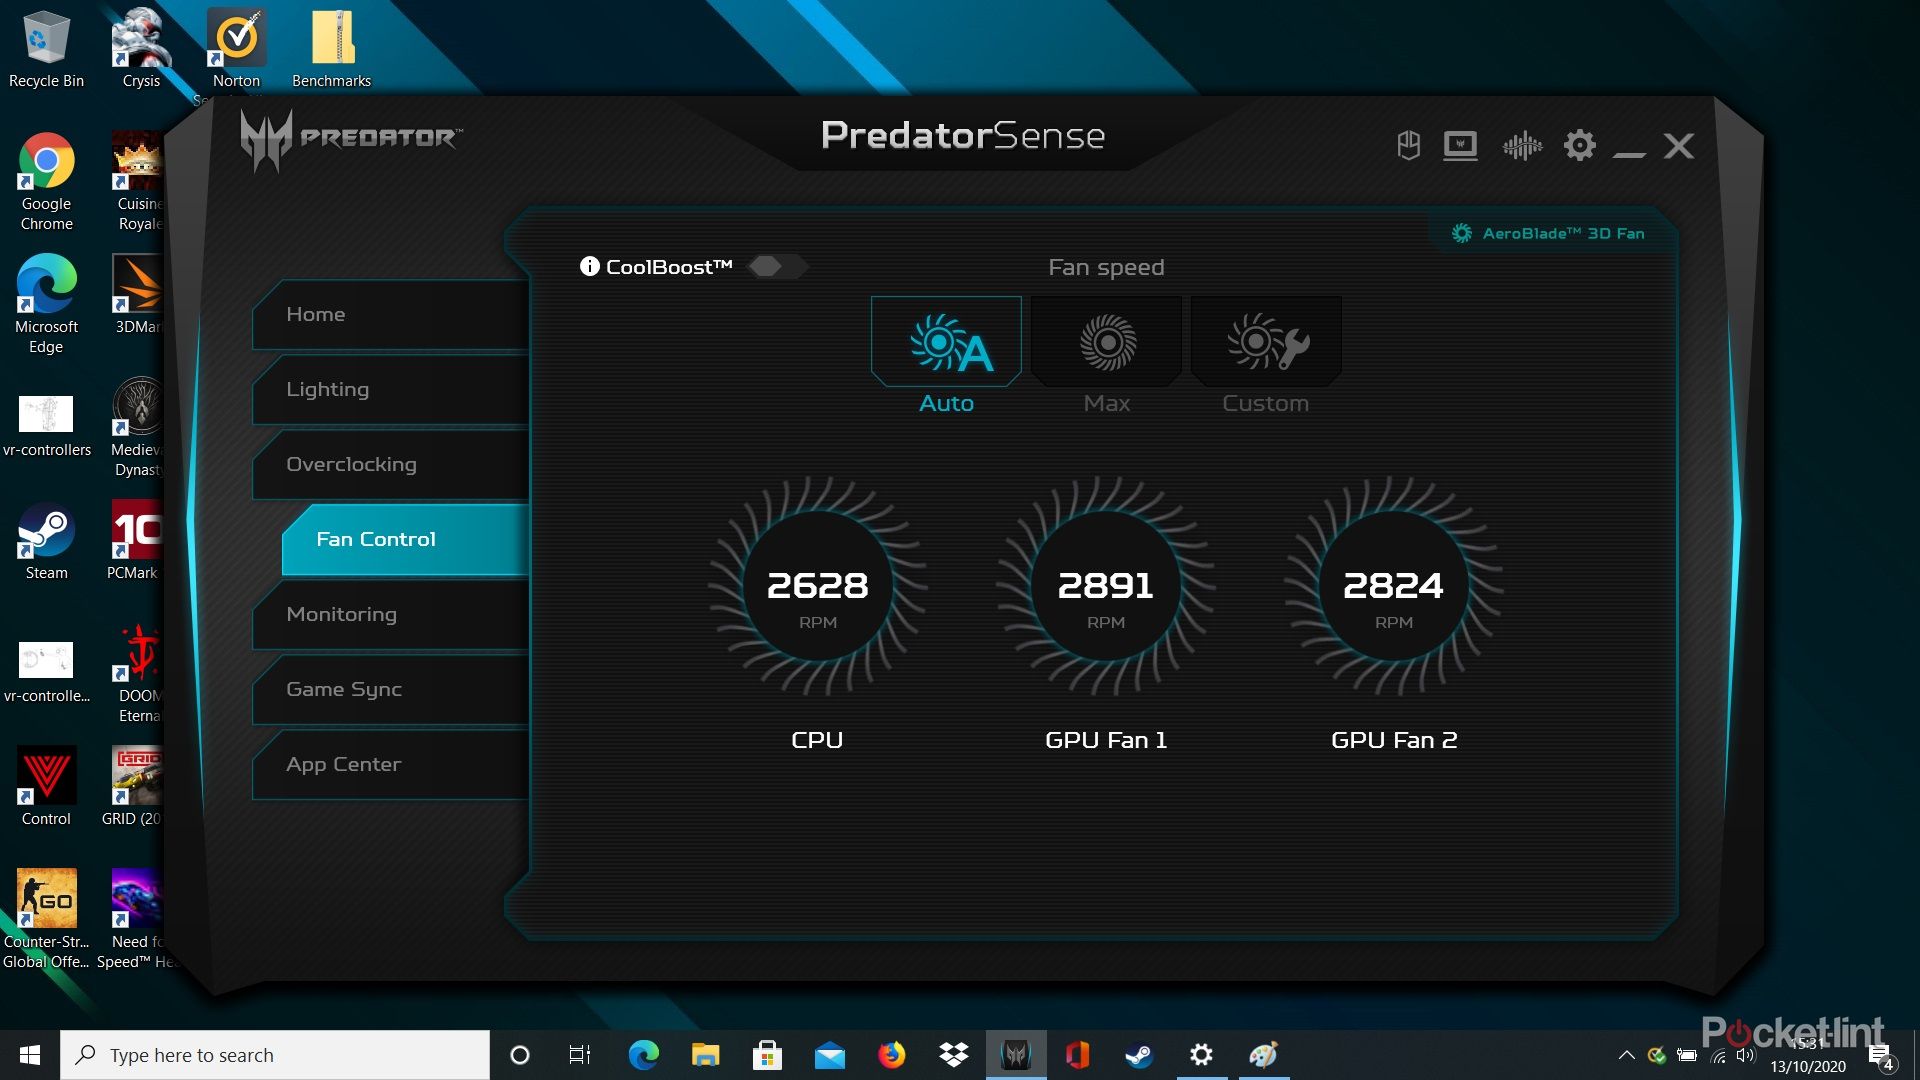Screen dimensions: 1920x1080
Task: Select the Custom fan speed wrench icon
Action: 1265,340
